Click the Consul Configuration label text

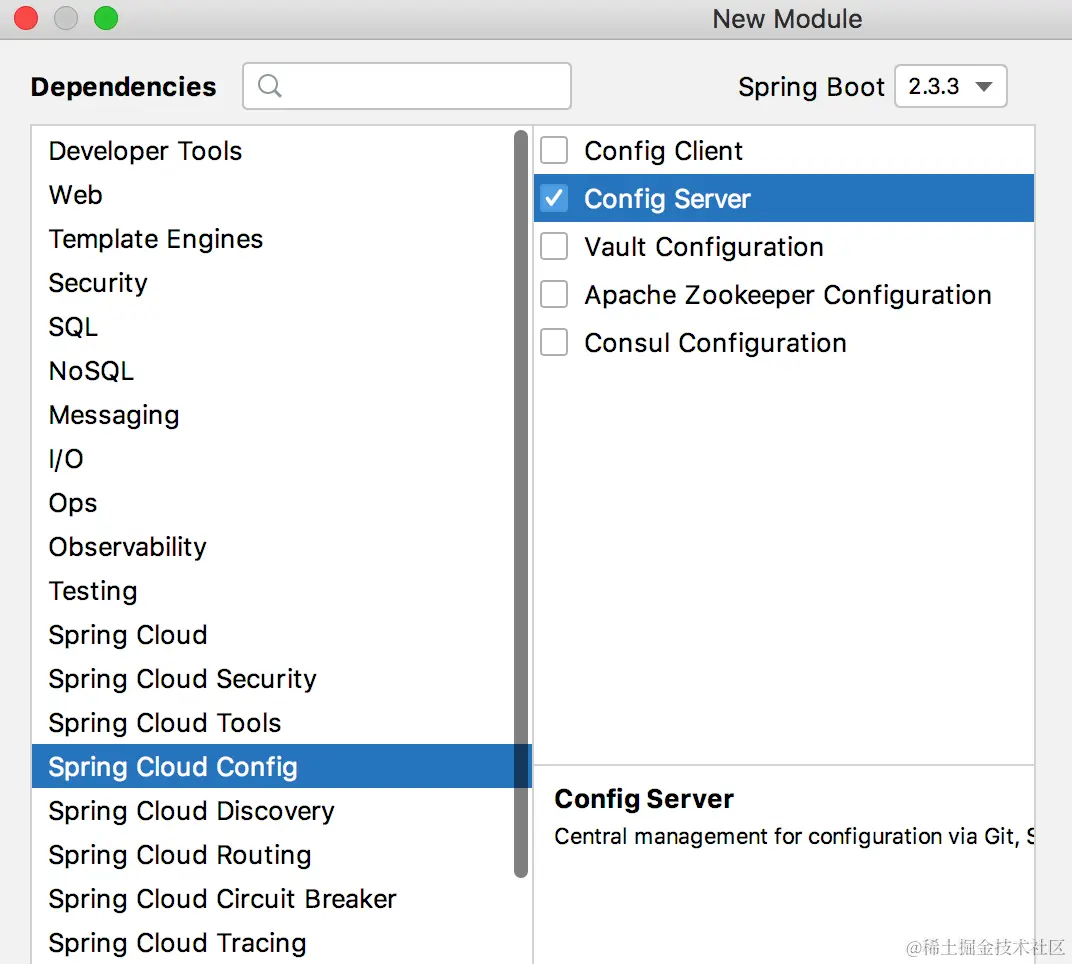pos(715,343)
